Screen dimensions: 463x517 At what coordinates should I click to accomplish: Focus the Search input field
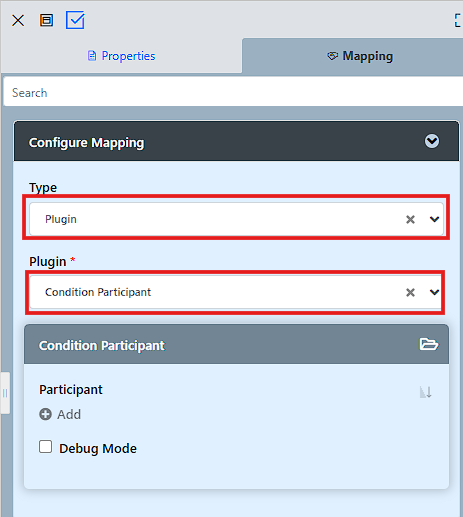pos(233,92)
